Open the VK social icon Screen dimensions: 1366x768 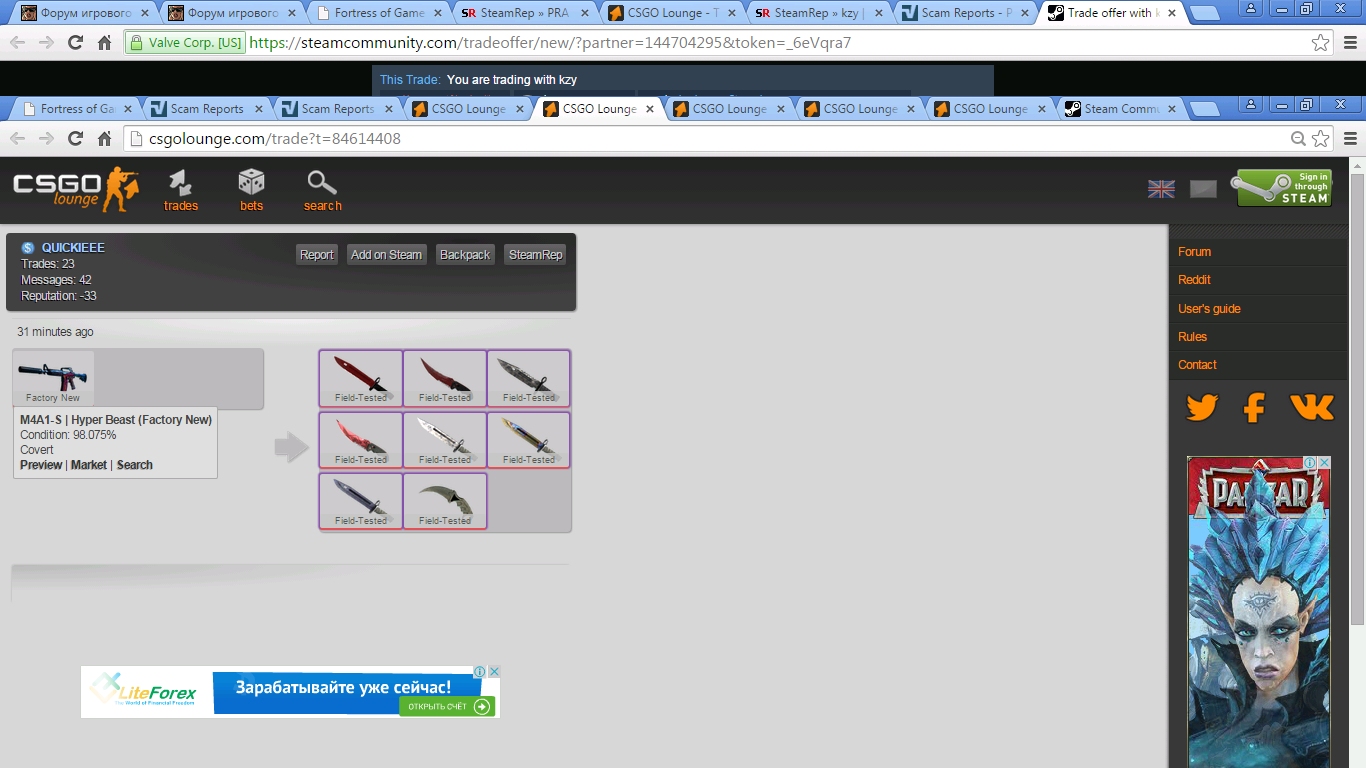click(1311, 408)
